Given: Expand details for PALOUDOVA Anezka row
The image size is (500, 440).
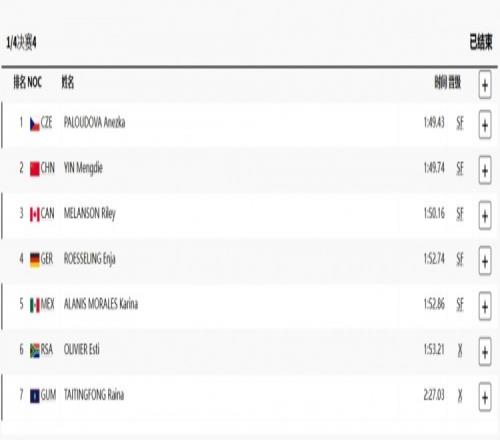Looking at the screenshot, I should 485,125.
